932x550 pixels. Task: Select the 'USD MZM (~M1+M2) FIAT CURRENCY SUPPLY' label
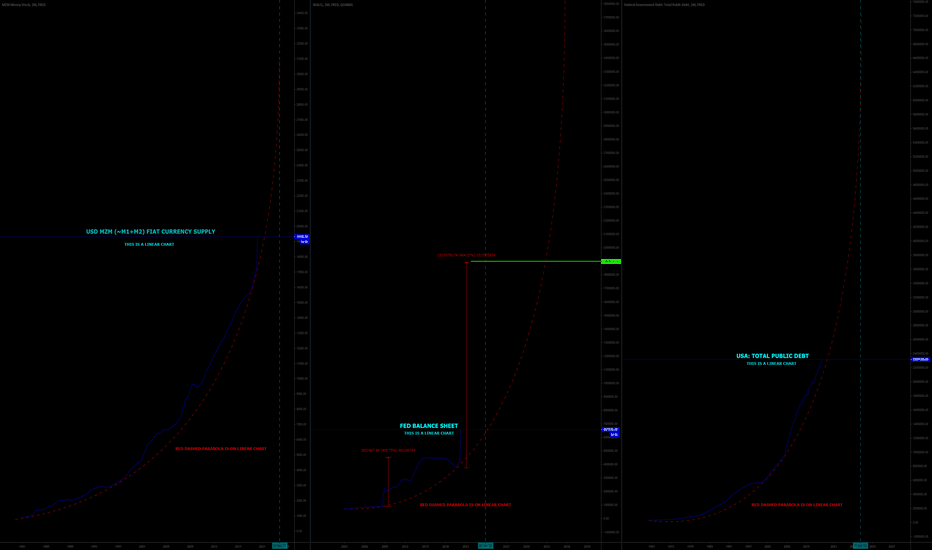click(150, 232)
